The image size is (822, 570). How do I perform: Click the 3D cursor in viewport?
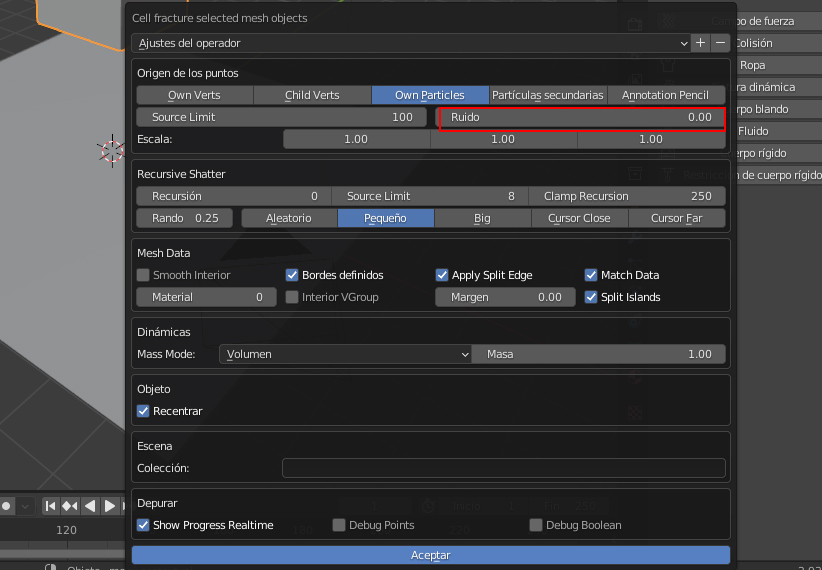coord(112,151)
